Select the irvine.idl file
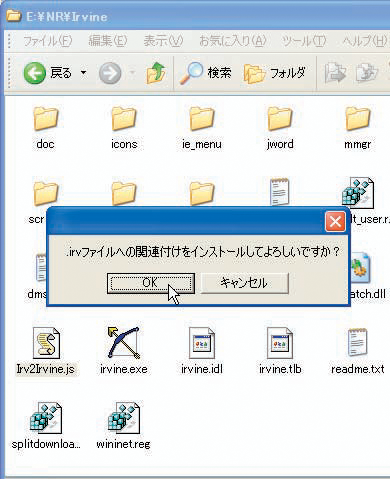390x479 pixels. pyautogui.click(x=202, y=351)
